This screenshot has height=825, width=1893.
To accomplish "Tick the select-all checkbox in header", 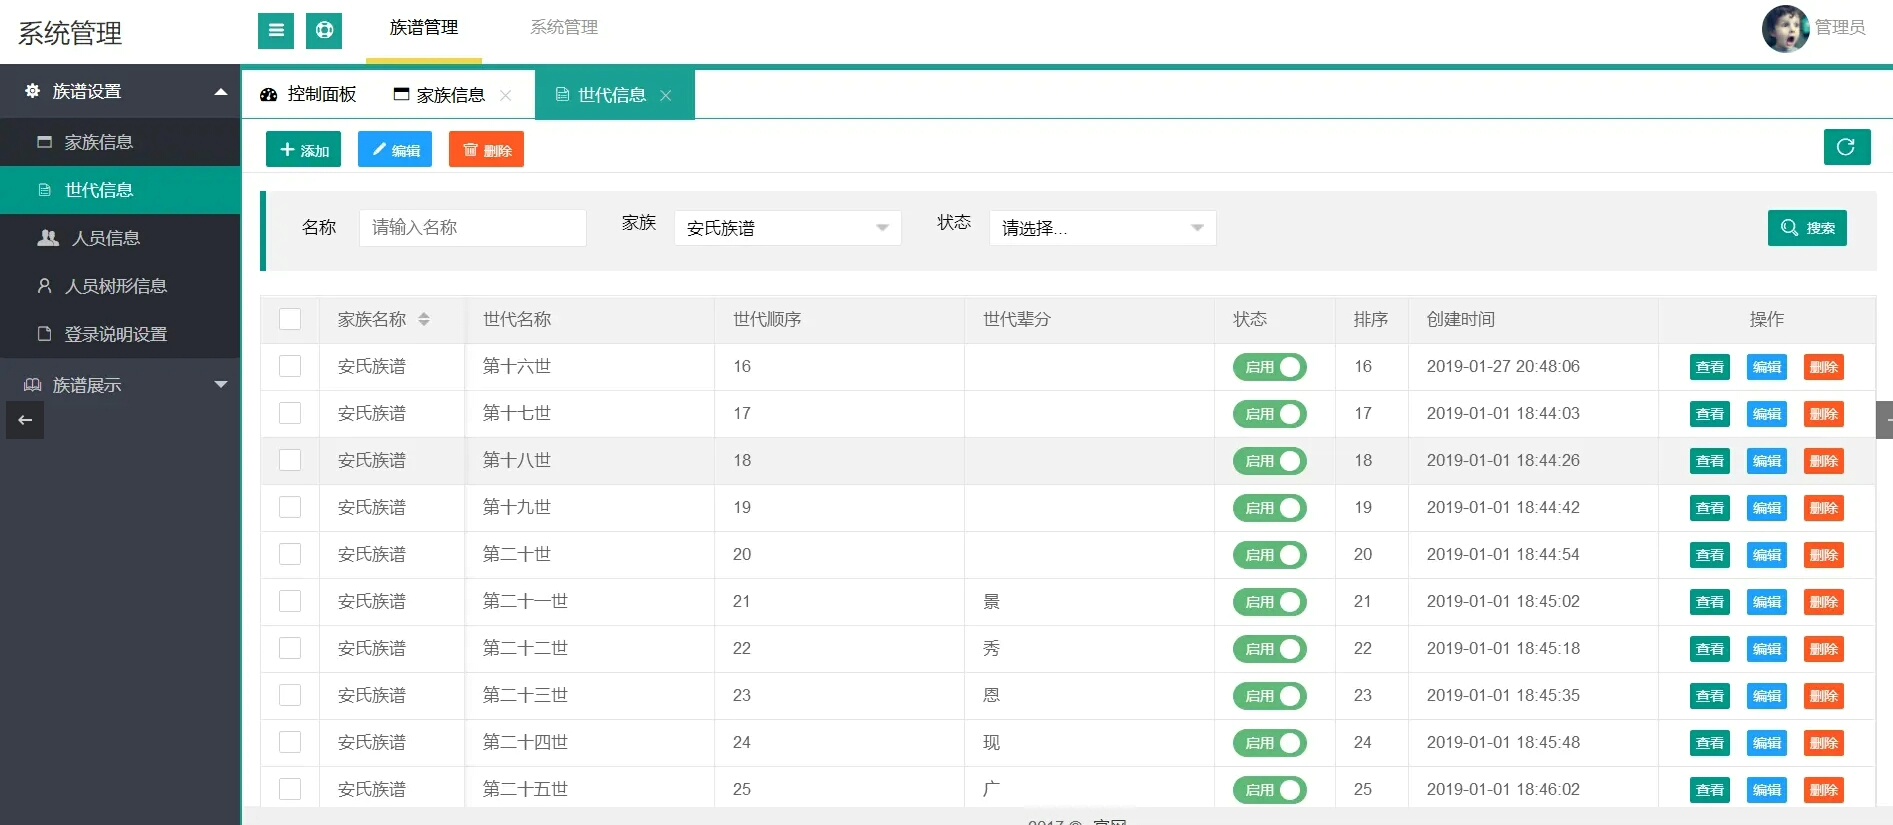I will click(x=290, y=319).
